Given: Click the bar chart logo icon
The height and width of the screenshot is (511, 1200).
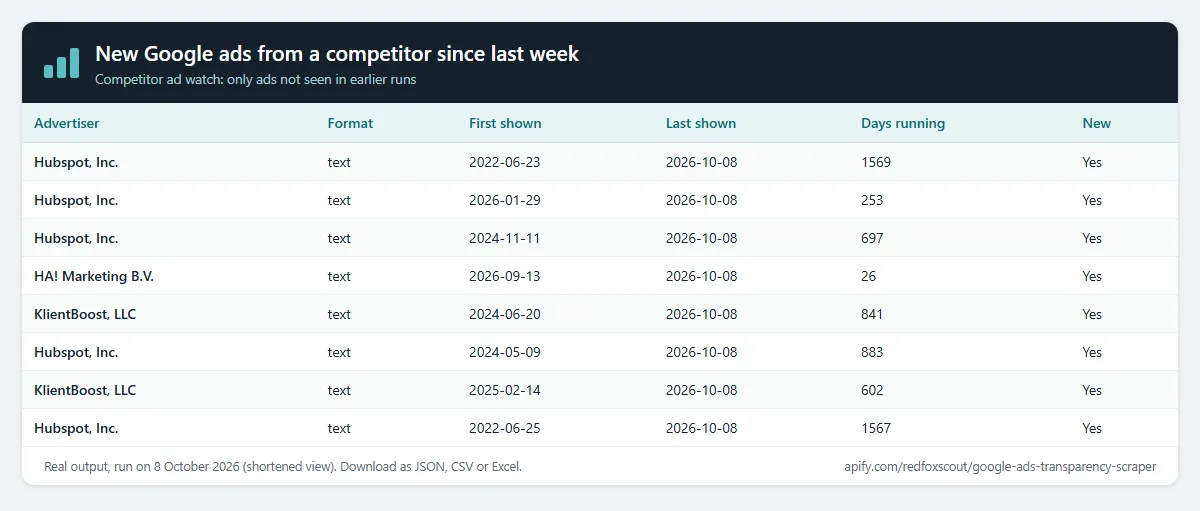Looking at the screenshot, I should (x=61, y=62).
